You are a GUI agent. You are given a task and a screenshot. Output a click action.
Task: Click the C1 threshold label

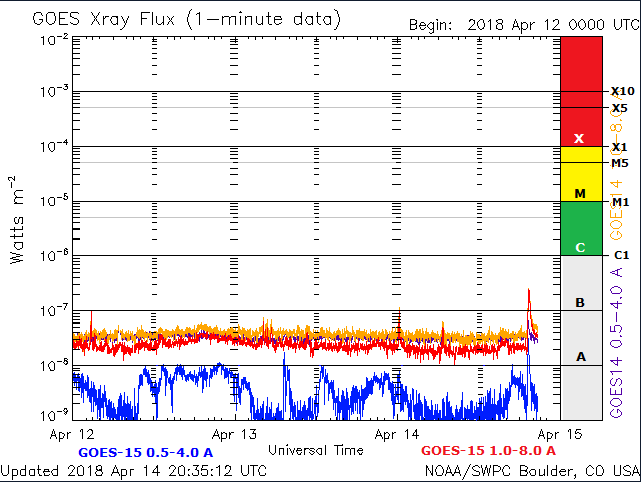pyautogui.click(x=619, y=255)
